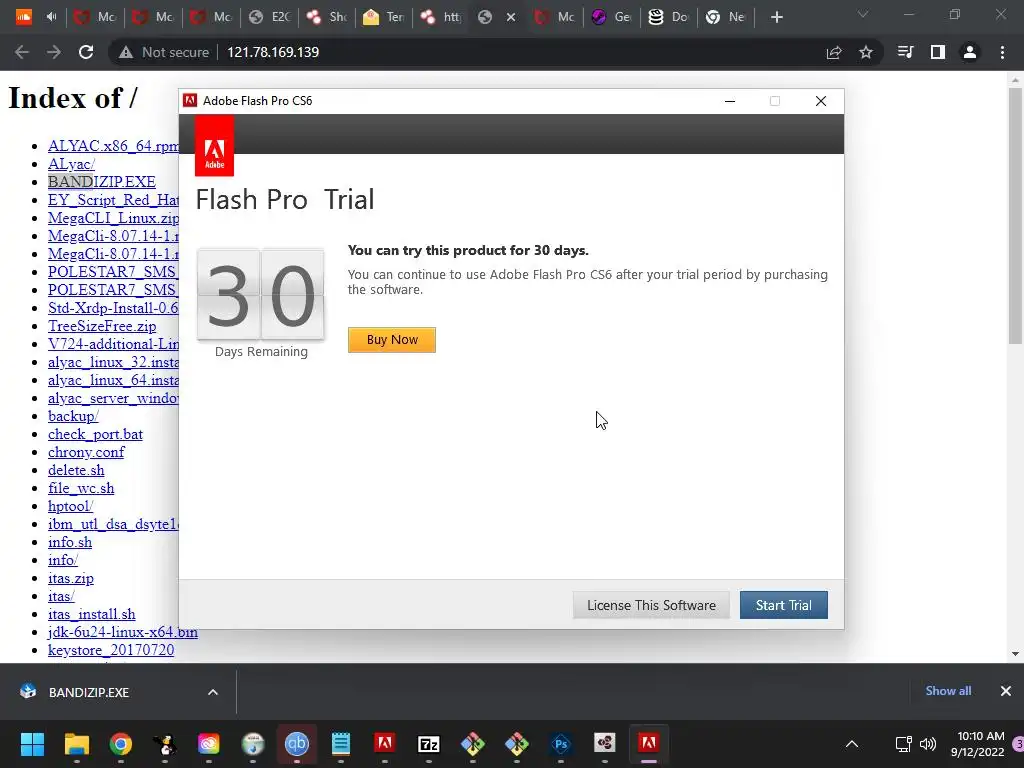The image size is (1024, 768).
Task: Click Show all downloads
Action: 948,691
